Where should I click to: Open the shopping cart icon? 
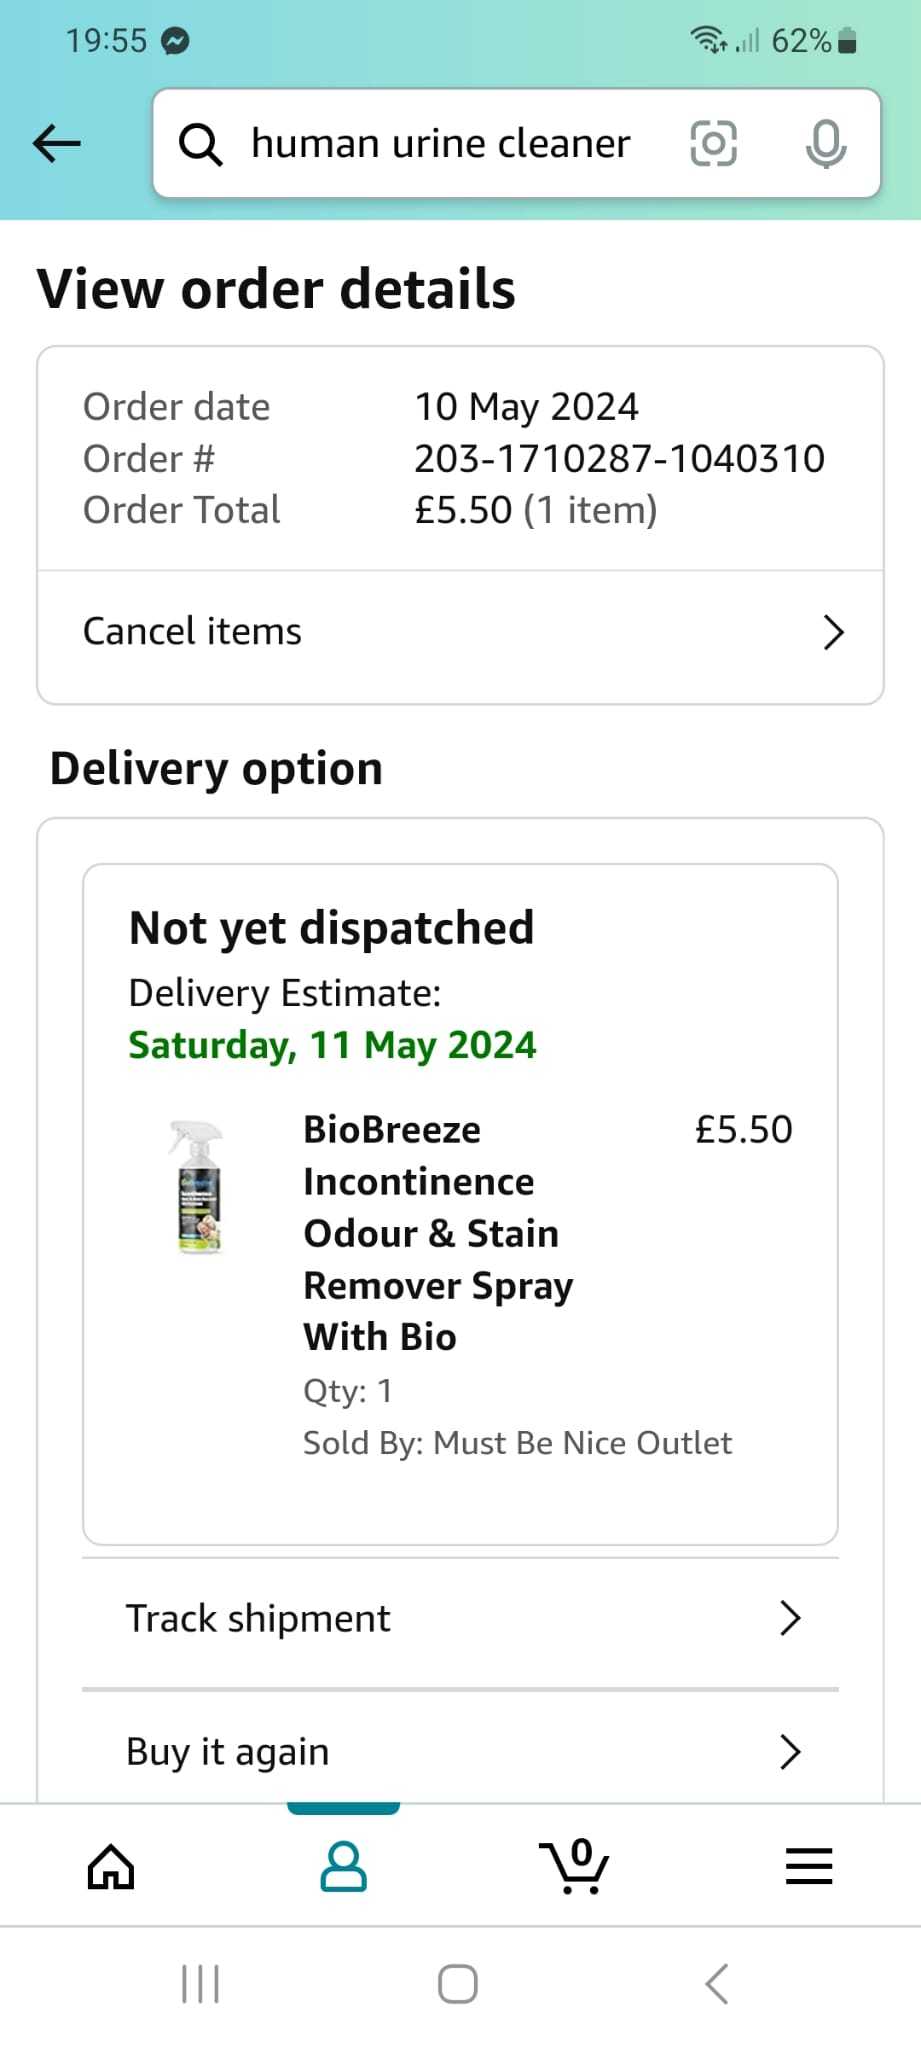coord(574,1866)
